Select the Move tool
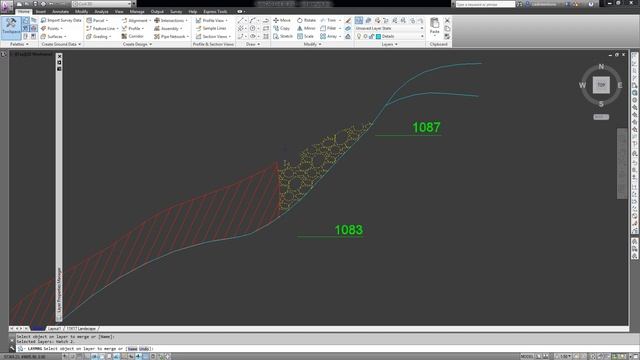 [x=282, y=20]
